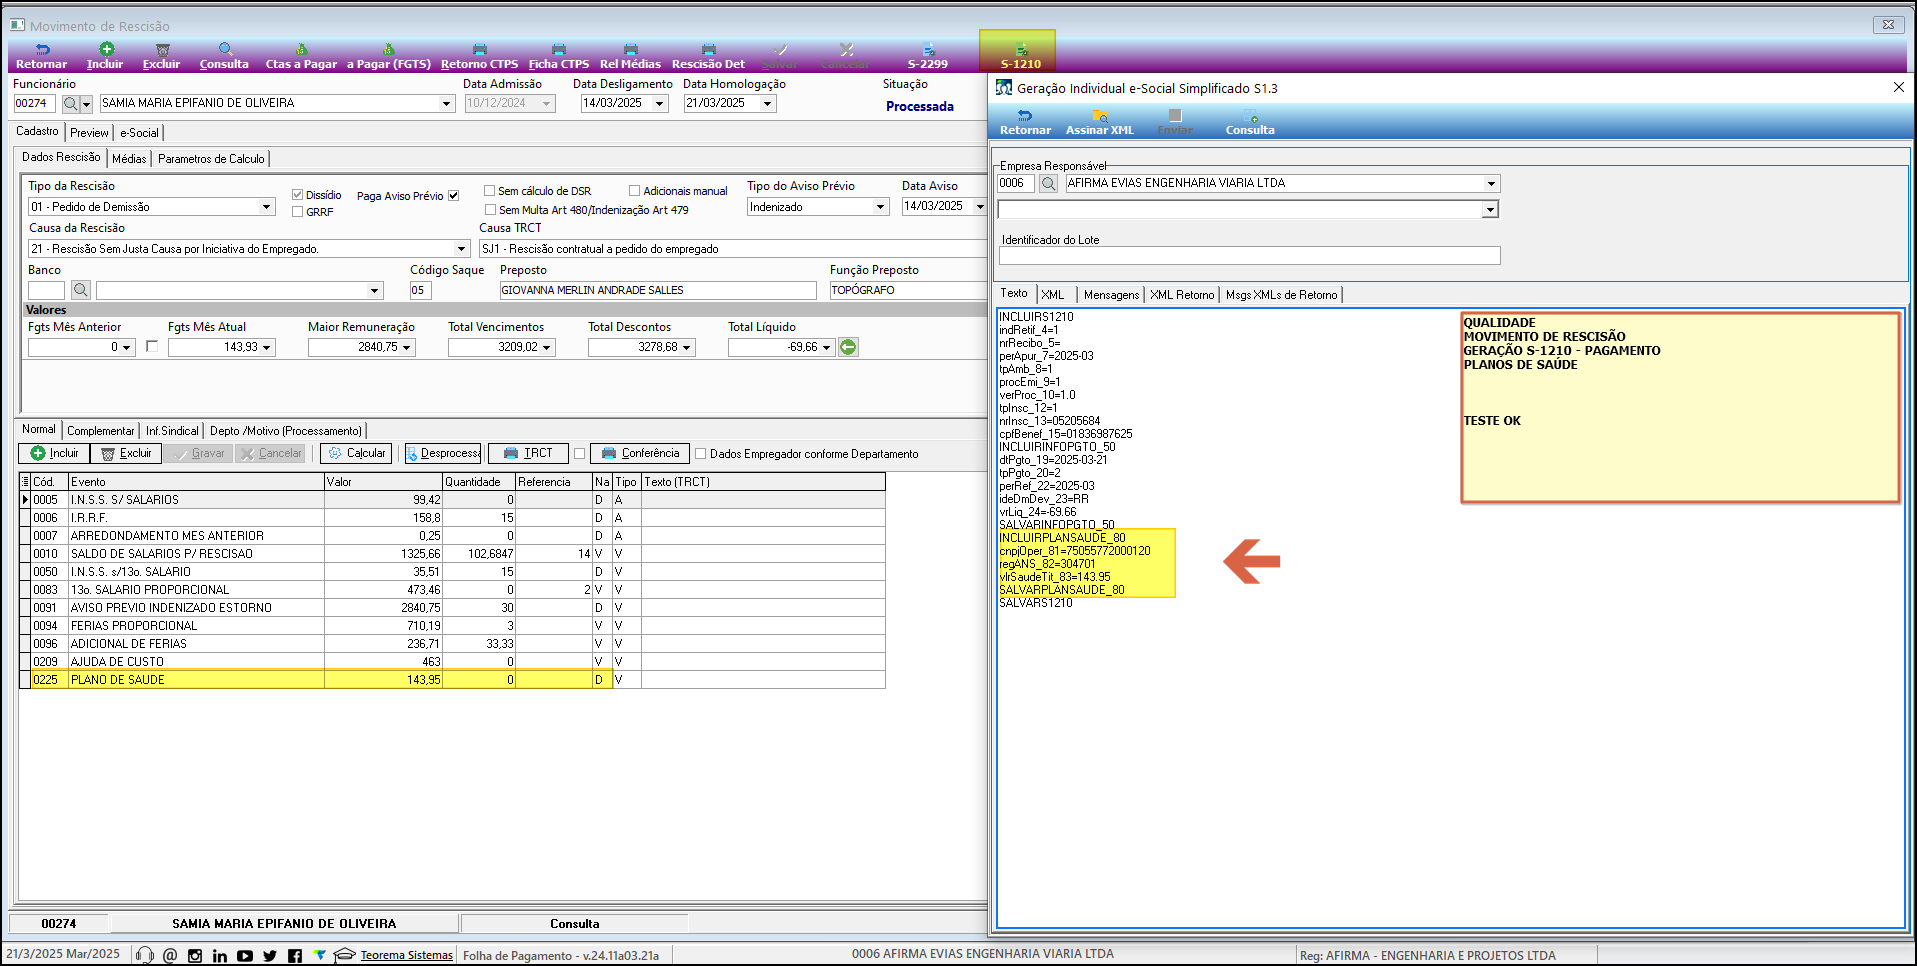The width and height of the screenshot is (1917, 966).
Task: Click the S-2299 toolbar icon
Action: pos(928,56)
